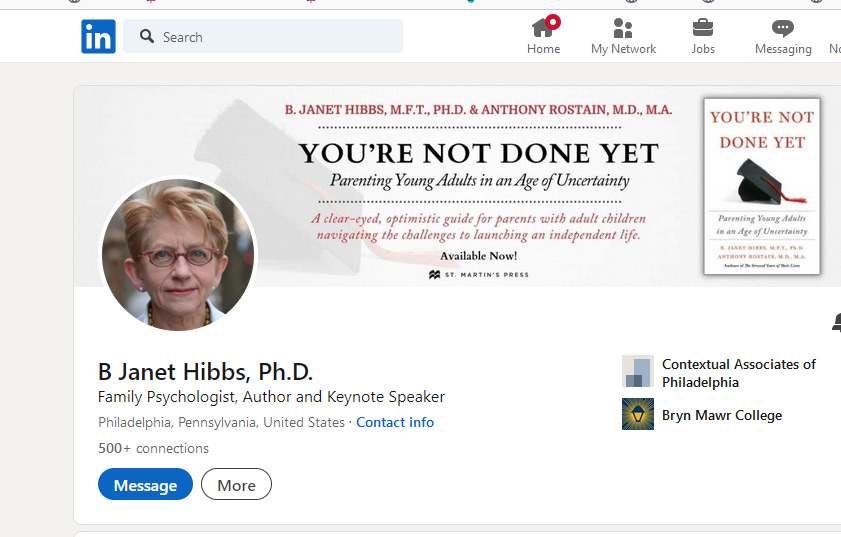Focus the Search input field
Screen dimensions: 841x537
point(263,36)
